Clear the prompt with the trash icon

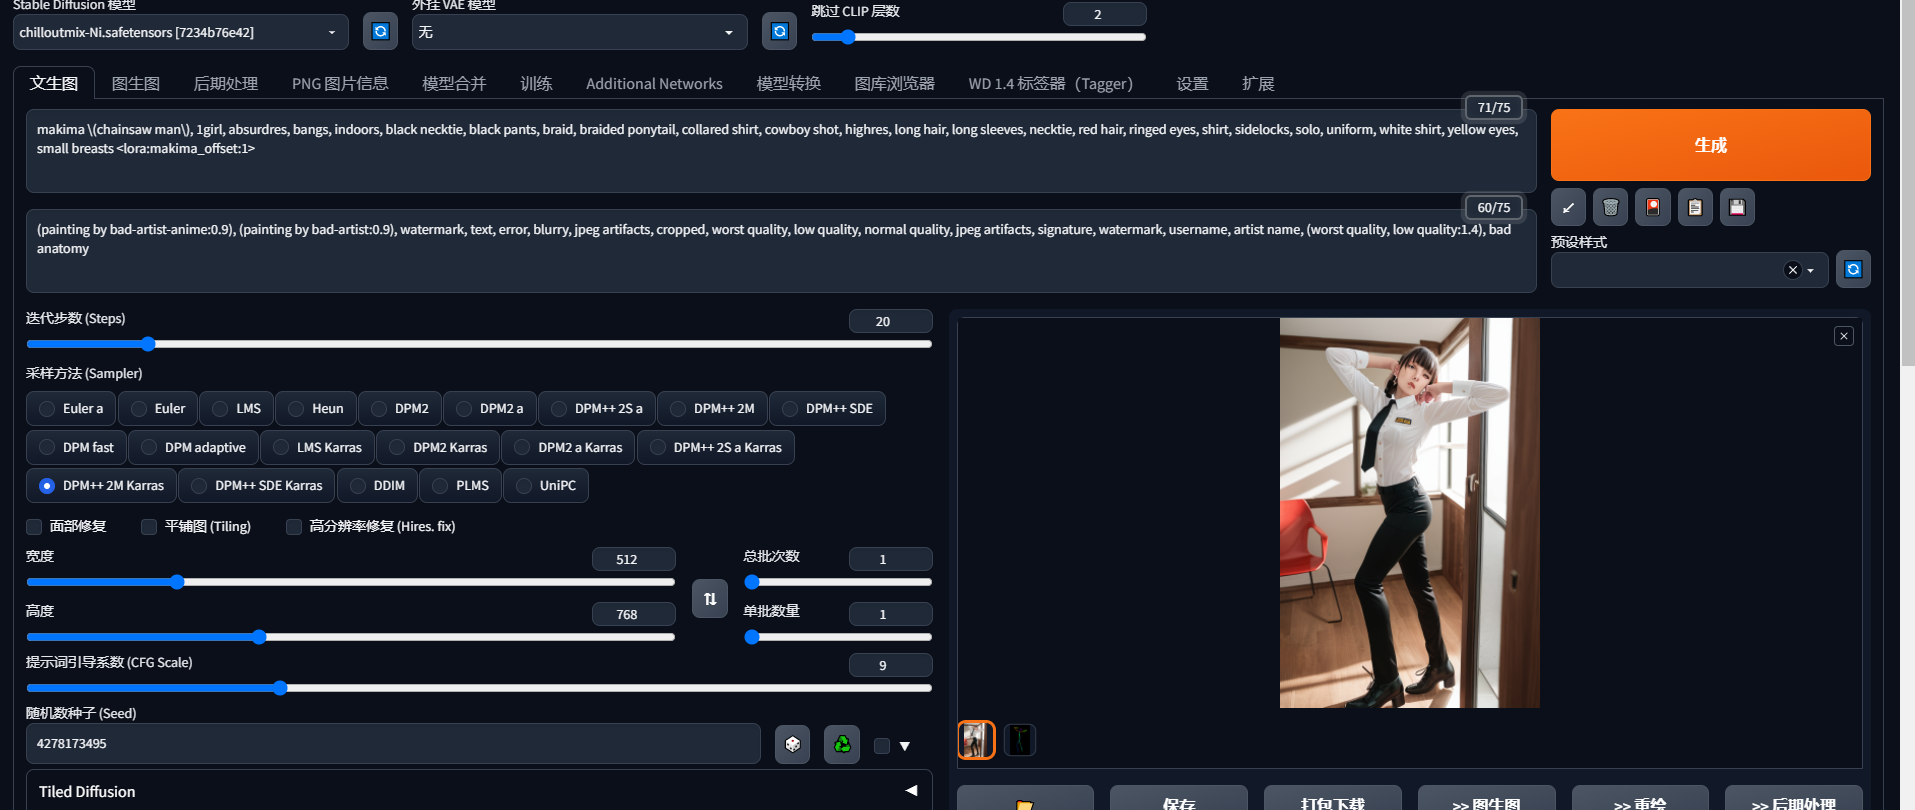tap(1610, 207)
